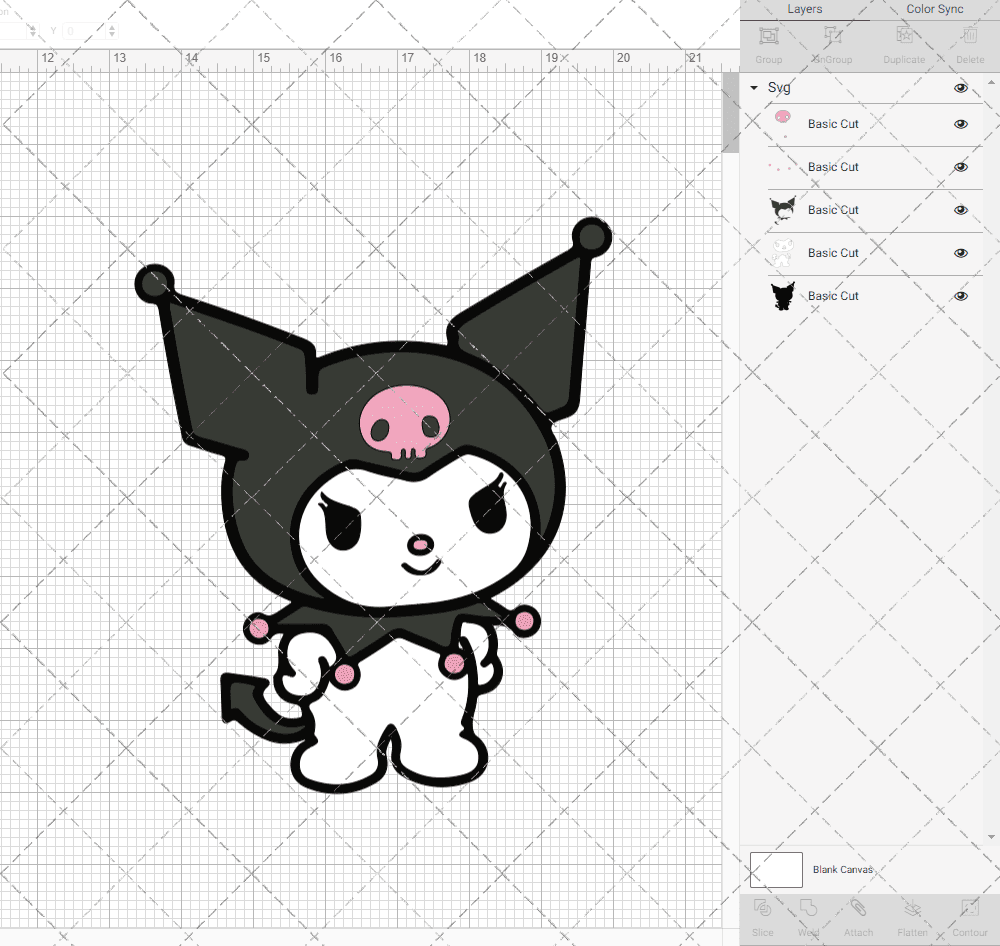Viewport: 1000px width, 946px height.
Task: Open the Blank Canvas color swatch
Action: [776, 869]
